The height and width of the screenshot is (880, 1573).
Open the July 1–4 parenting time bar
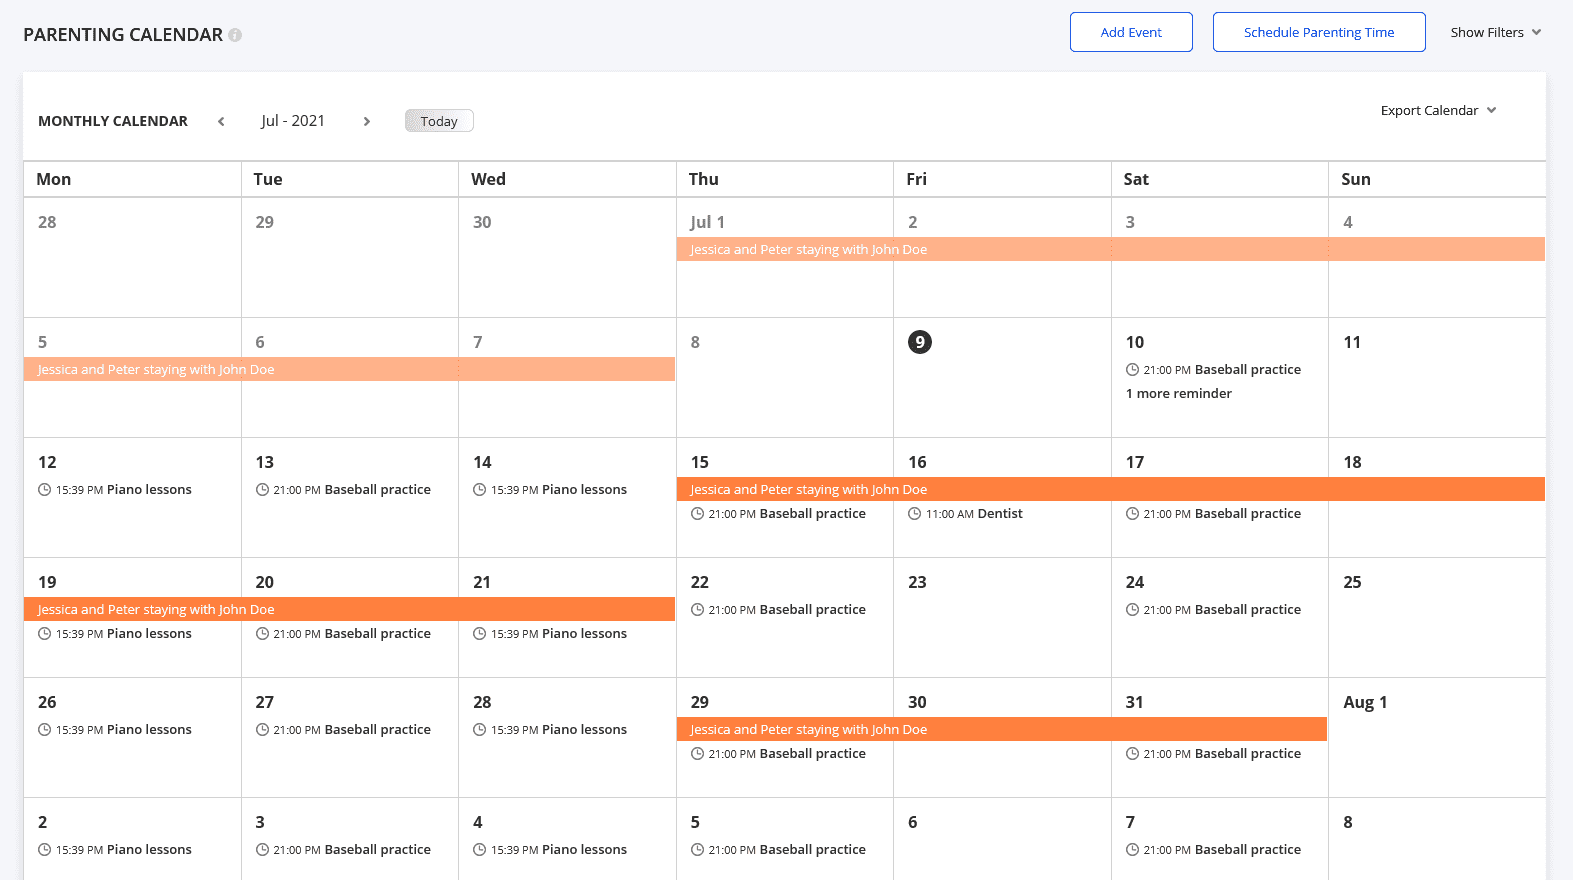point(1110,250)
